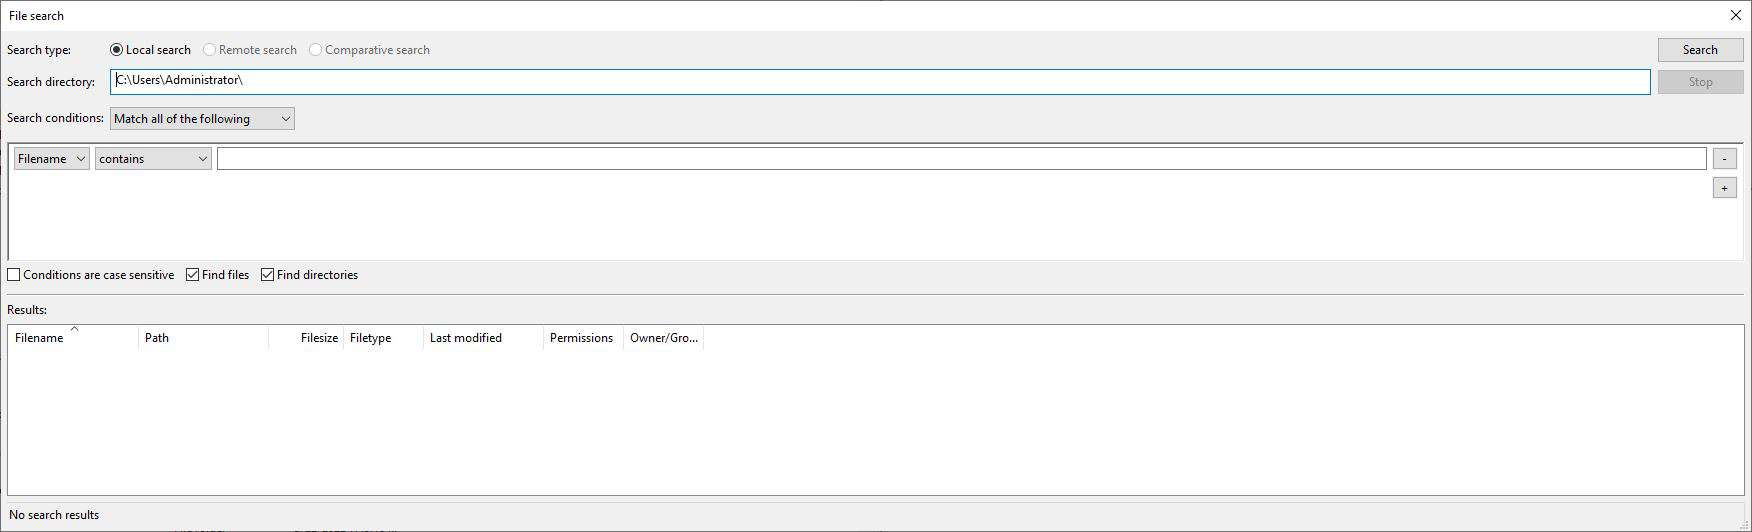
Task: Add a condition with the plus button
Action: click(x=1725, y=188)
